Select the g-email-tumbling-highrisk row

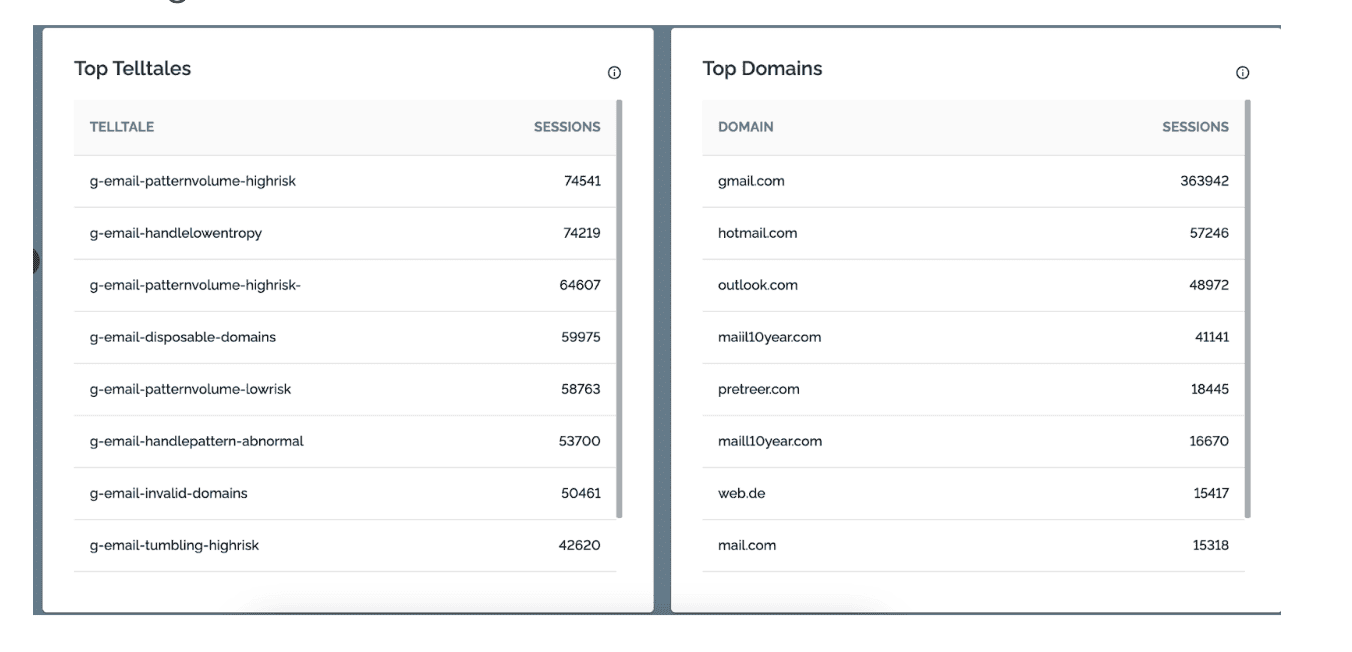click(x=345, y=545)
